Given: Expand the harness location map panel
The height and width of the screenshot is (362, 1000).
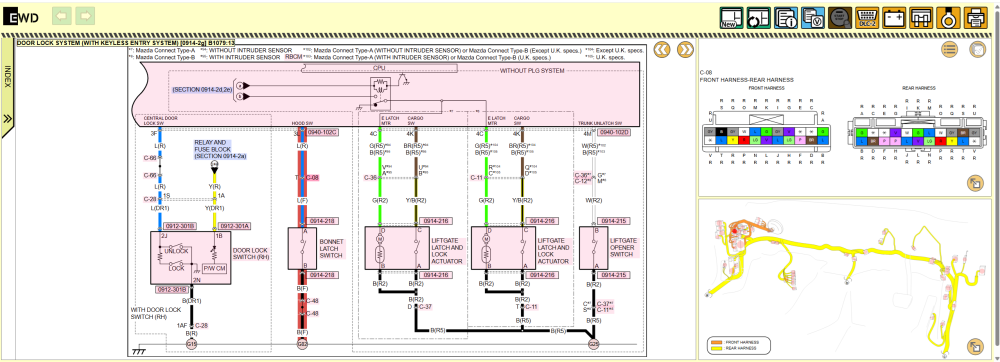Looking at the screenshot, I should (x=975, y=347).
